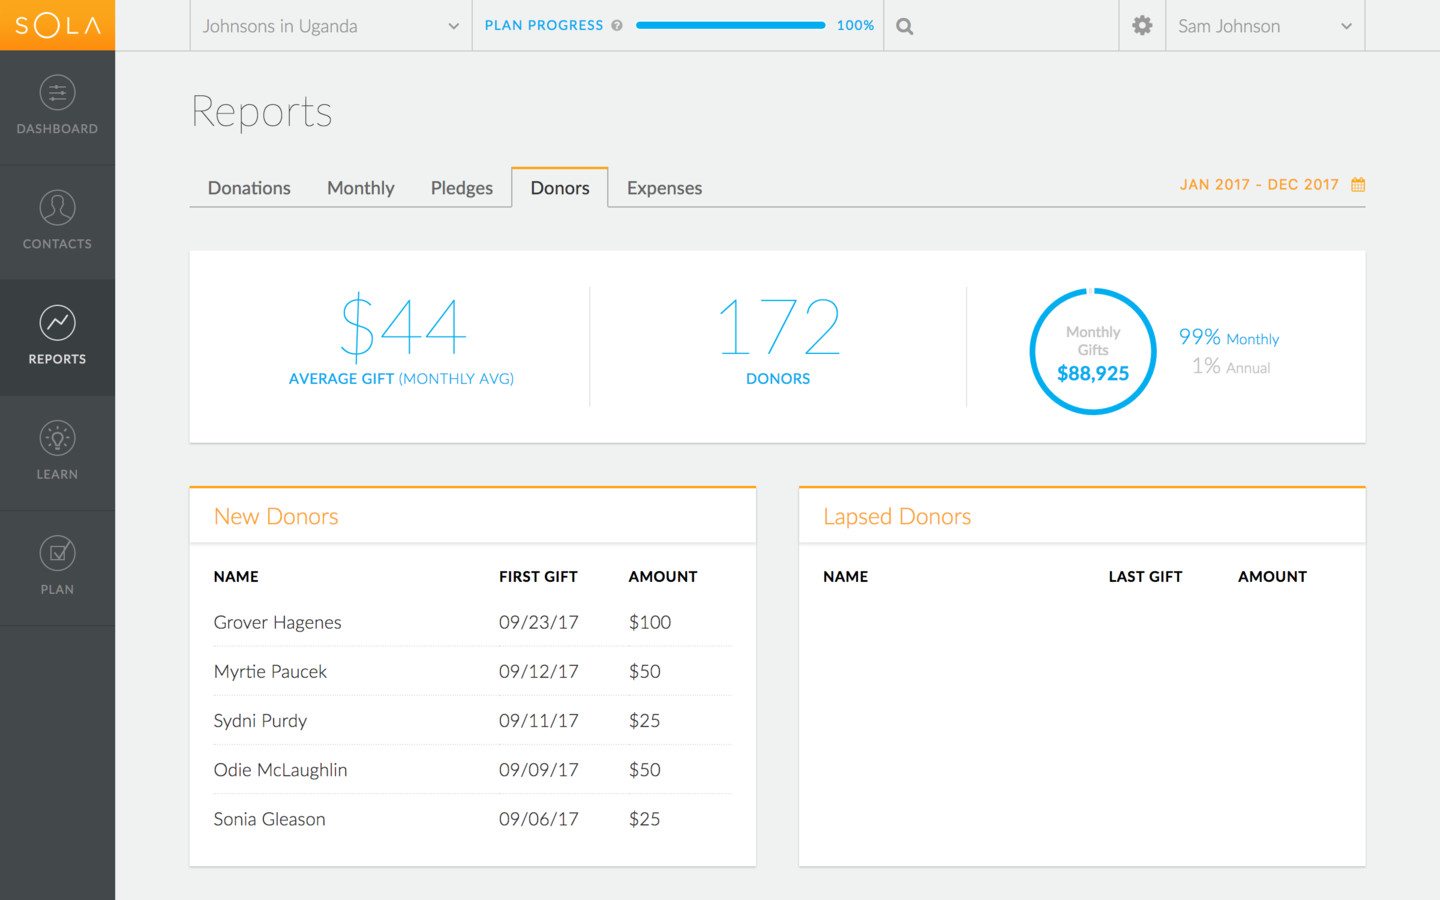Open settings via the gear icon

(1141, 25)
